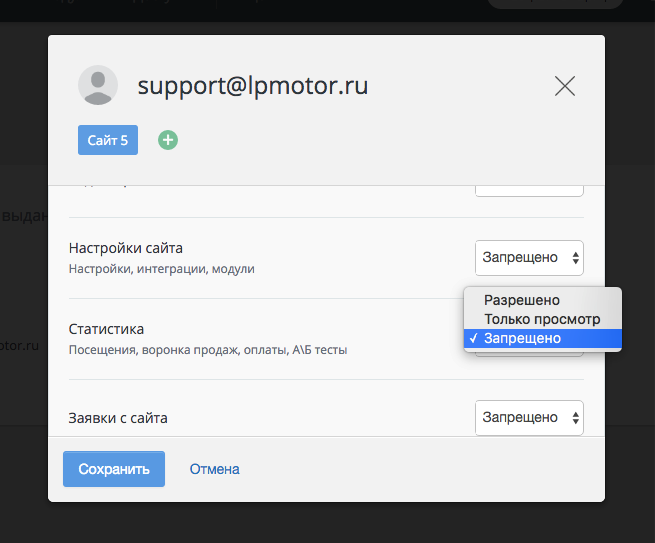This screenshot has height=543, width=655.
Task: Click the user avatar icon
Action: click(98, 85)
